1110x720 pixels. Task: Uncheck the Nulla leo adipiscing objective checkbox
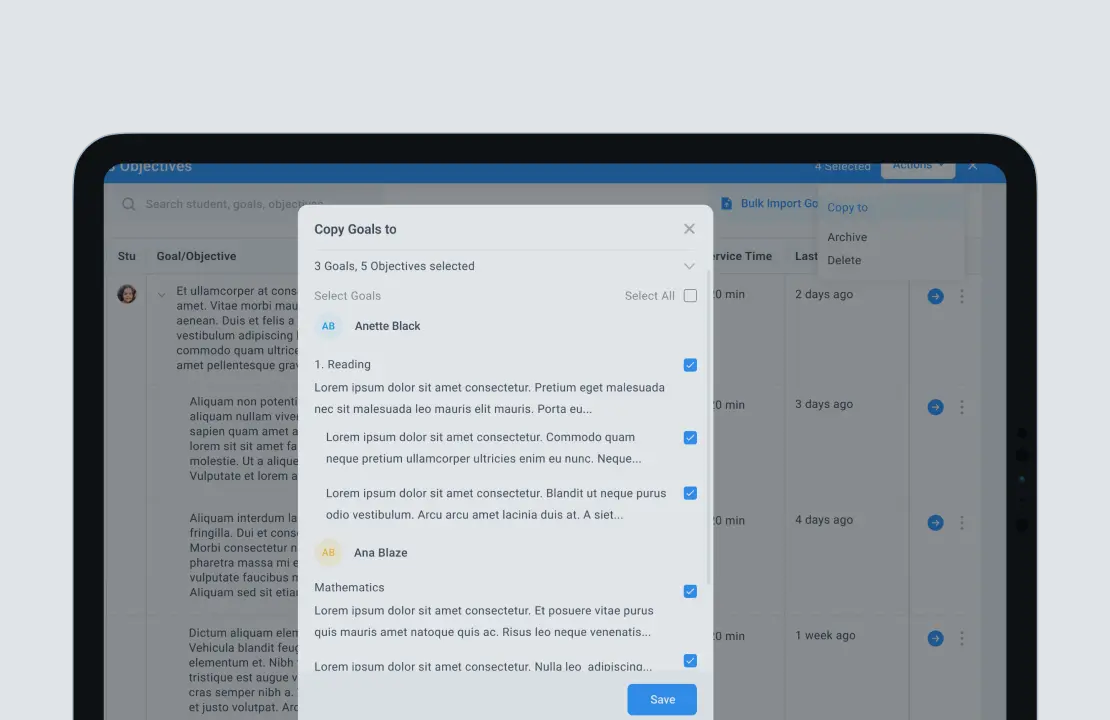pos(690,661)
